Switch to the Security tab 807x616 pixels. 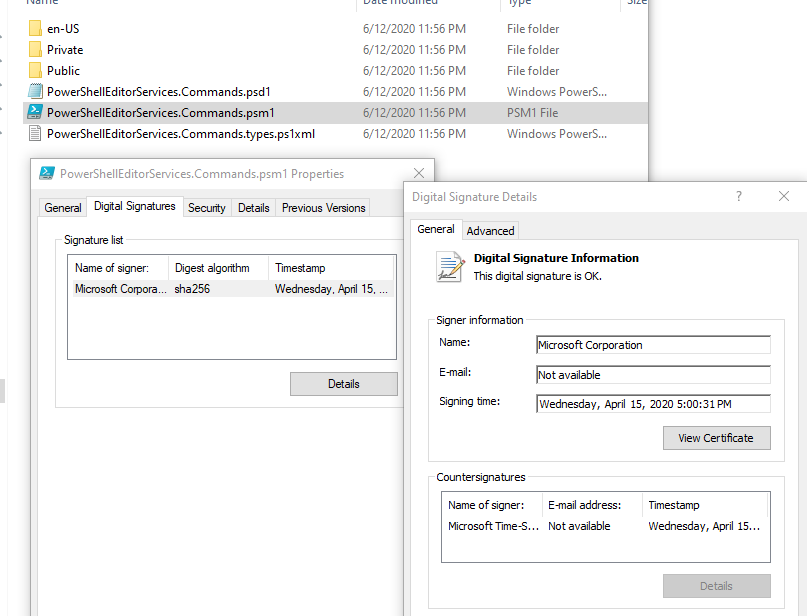206,207
